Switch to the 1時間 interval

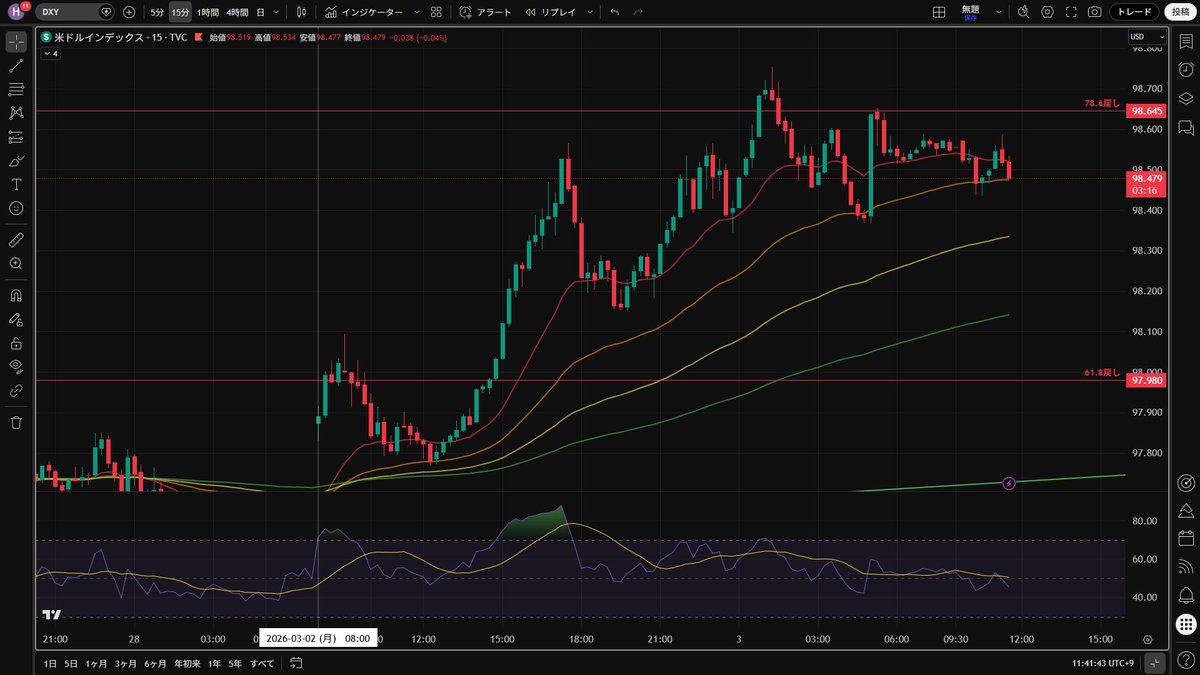[x=208, y=12]
